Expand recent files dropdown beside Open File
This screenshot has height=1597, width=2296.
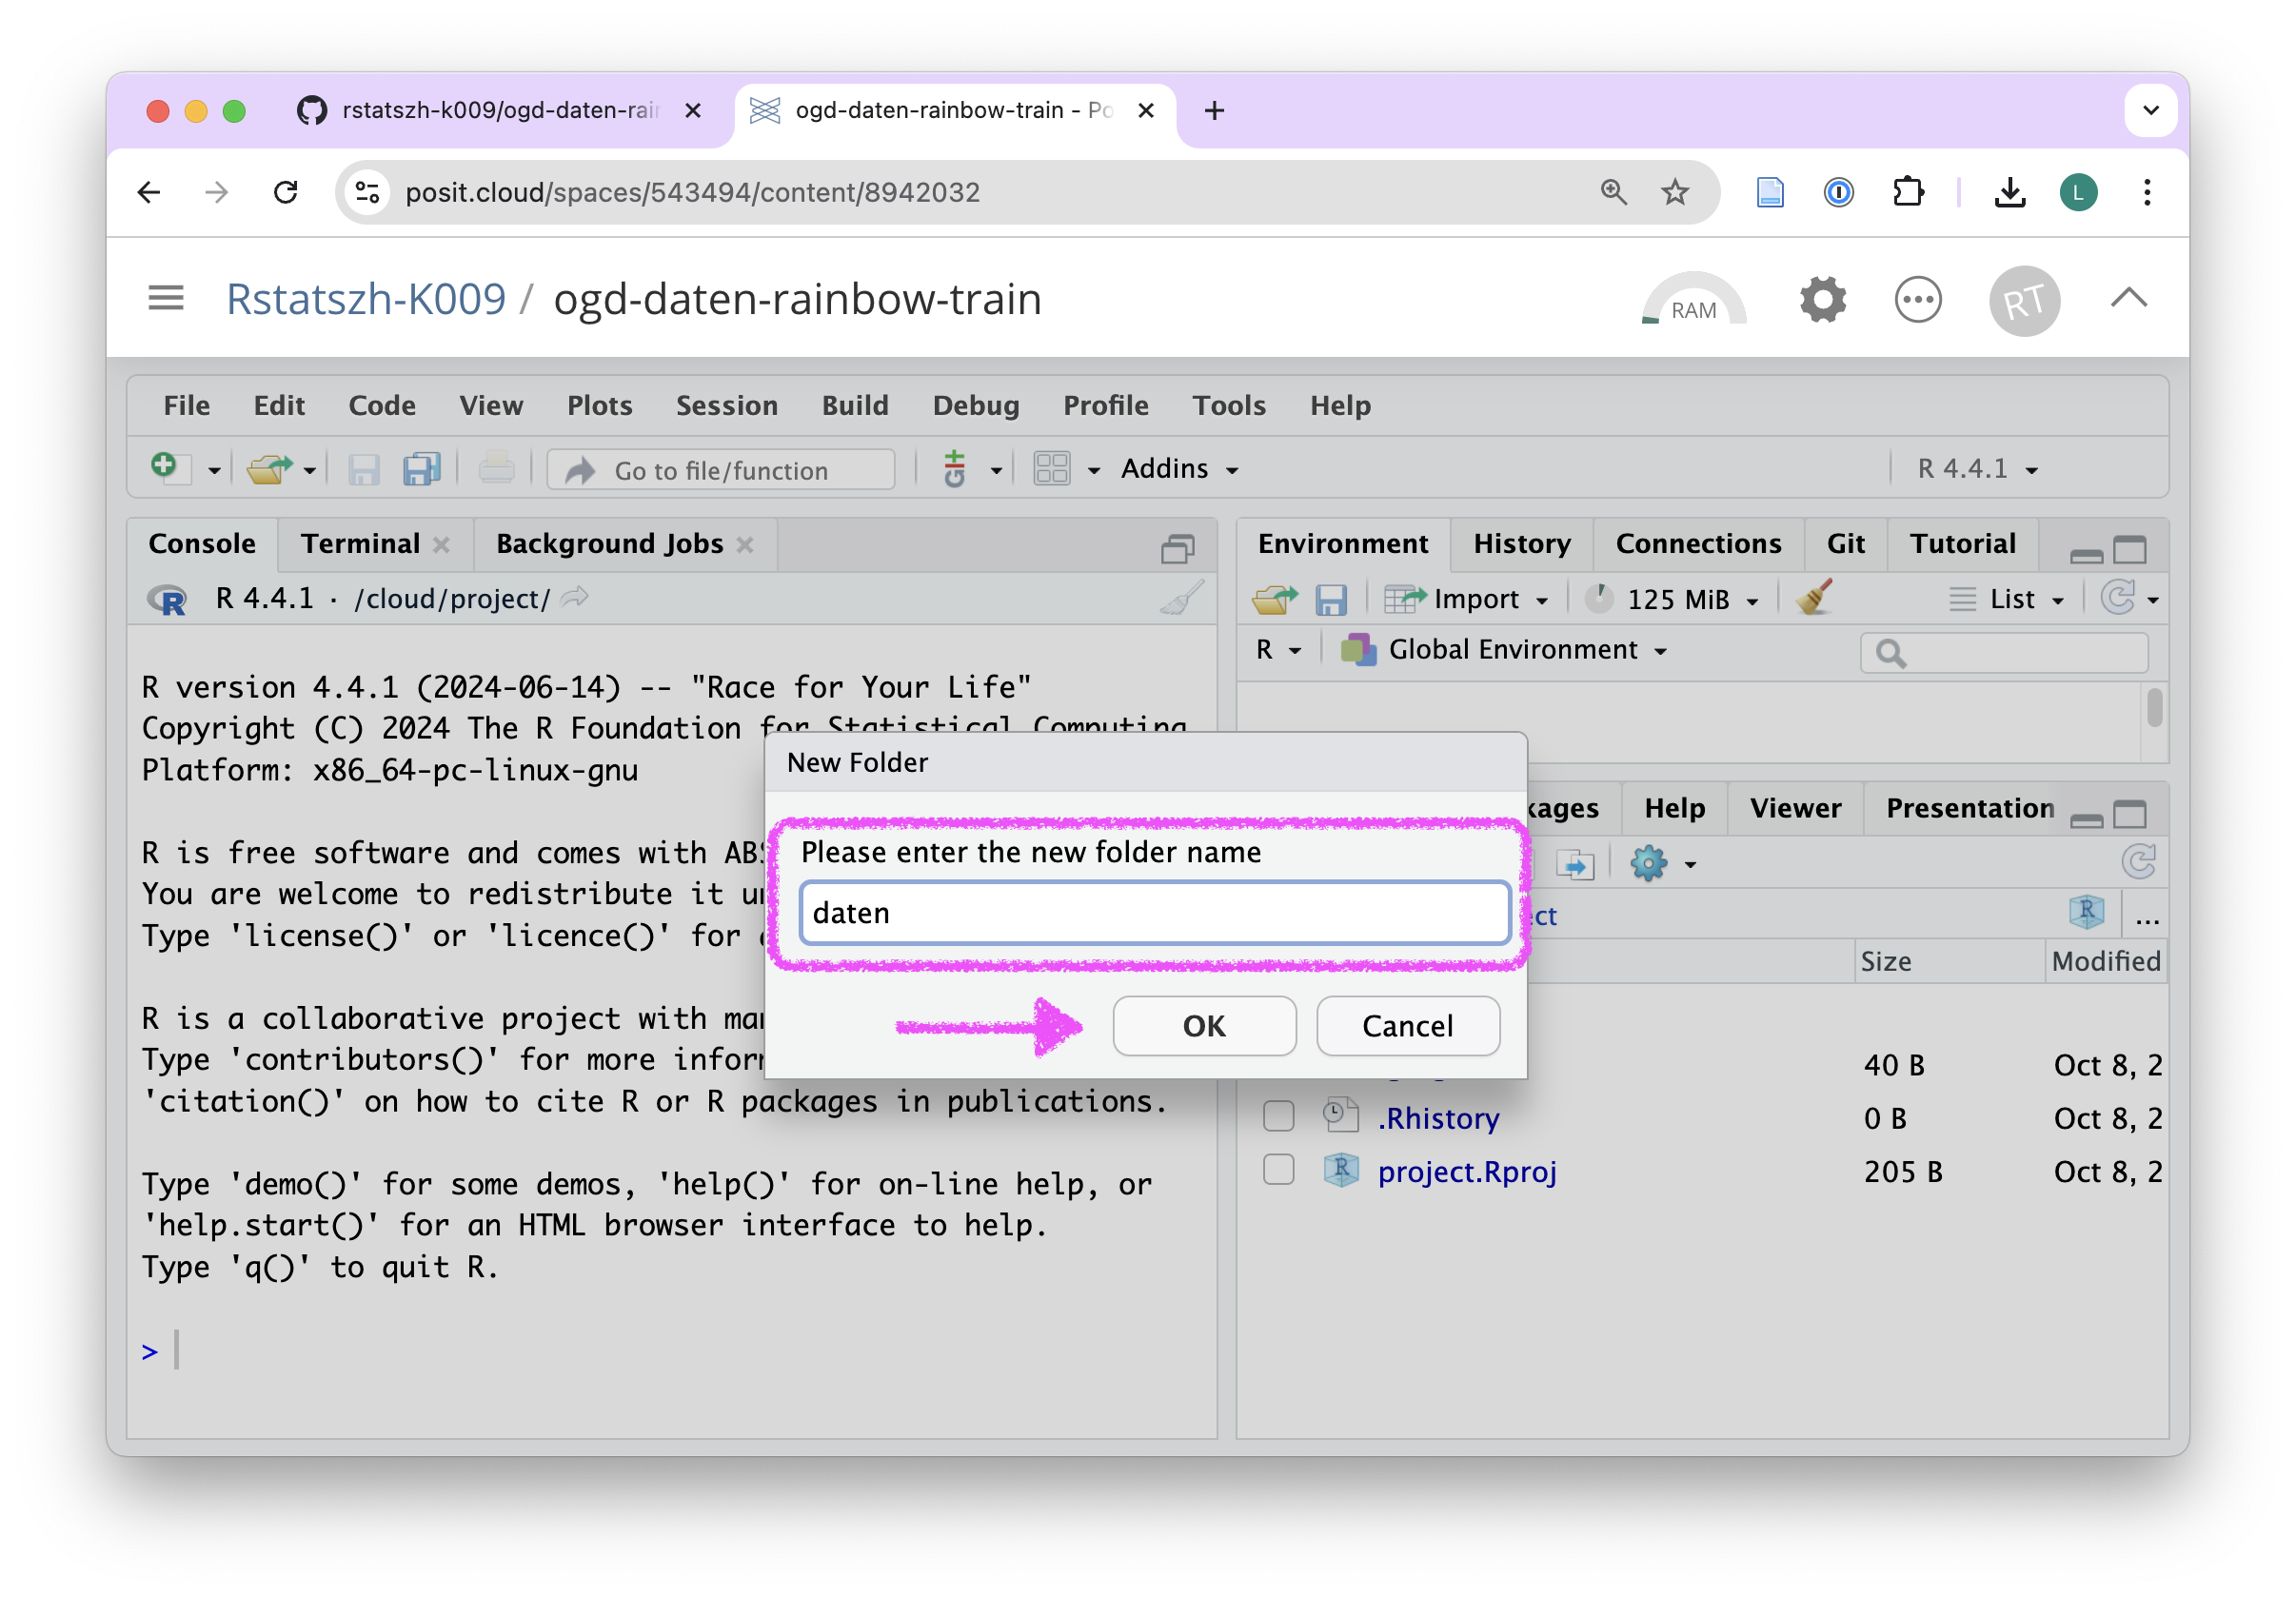310,470
